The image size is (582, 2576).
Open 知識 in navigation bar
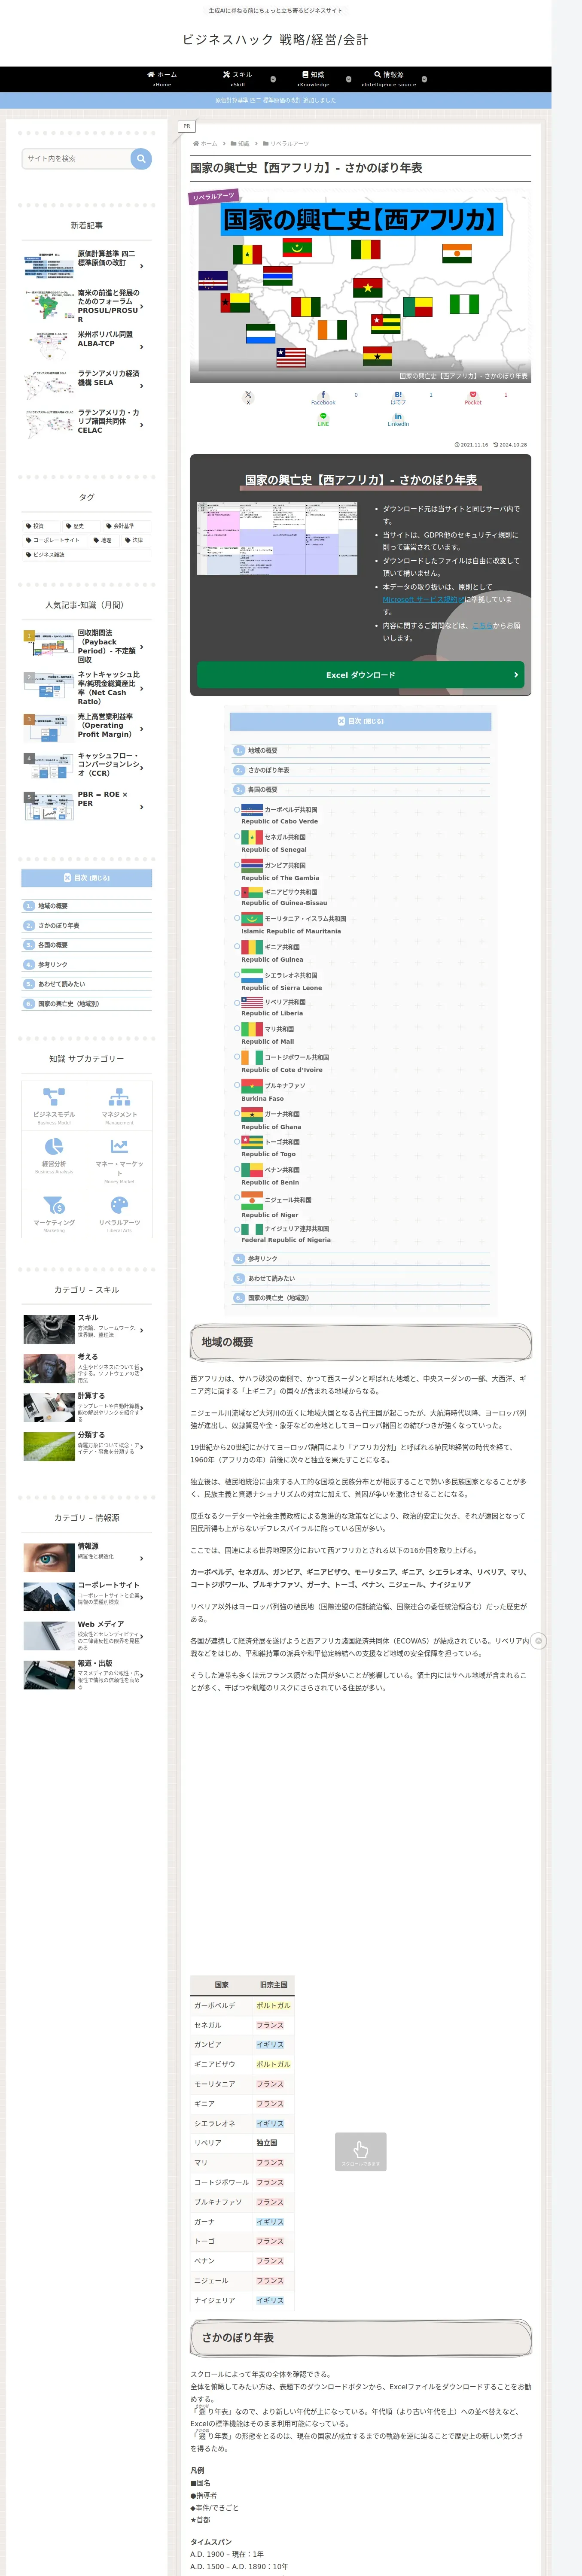point(313,79)
